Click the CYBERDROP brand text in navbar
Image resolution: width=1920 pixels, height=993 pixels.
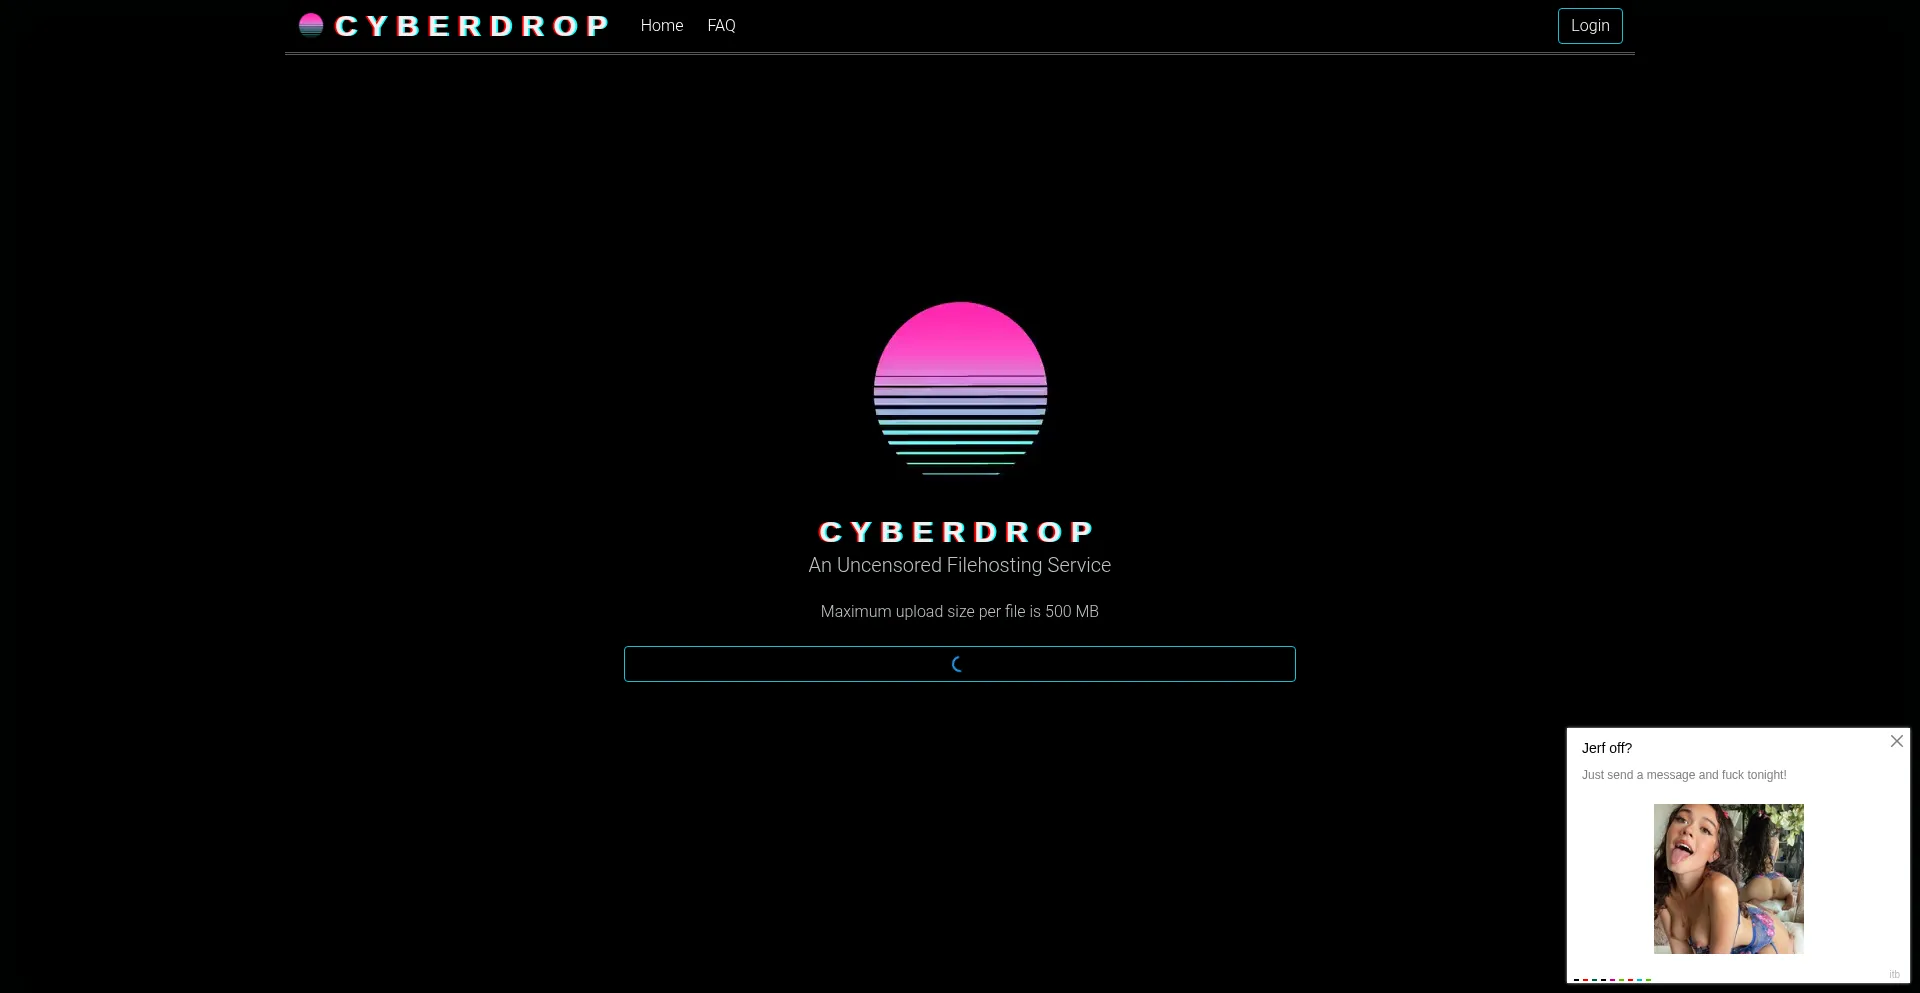pyautogui.click(x=472, y=26)
